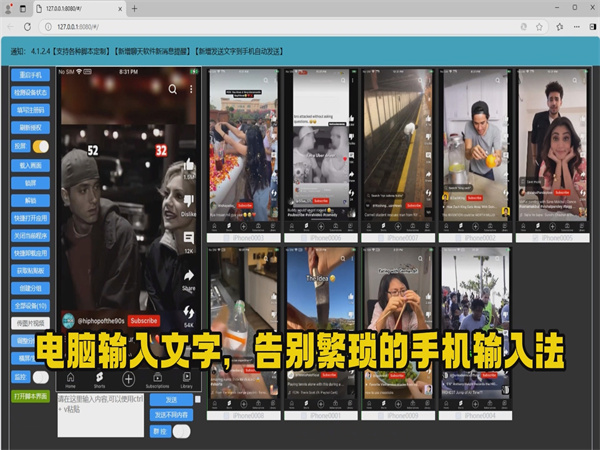
Task: Toggle the 群控 group control switch
Action: click(x=183, y=431)
